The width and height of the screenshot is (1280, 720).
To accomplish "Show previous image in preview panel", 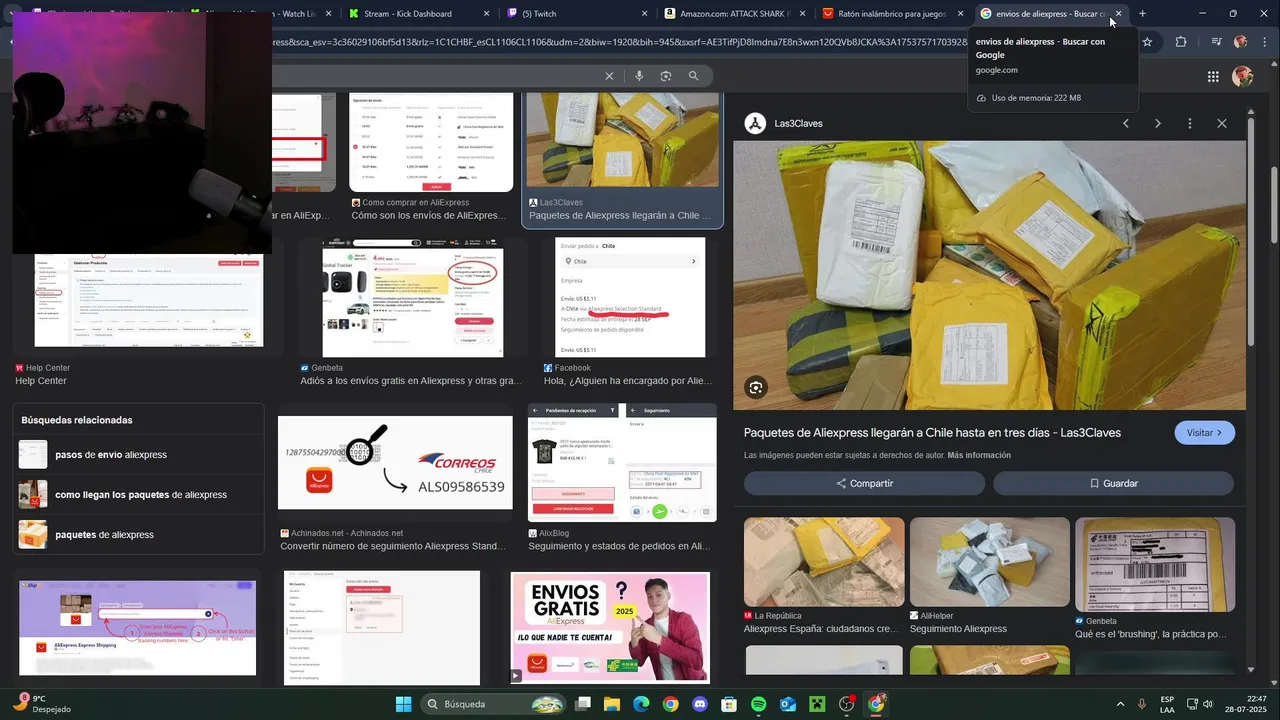I will pyautogui.click(x=1126, y=124).
